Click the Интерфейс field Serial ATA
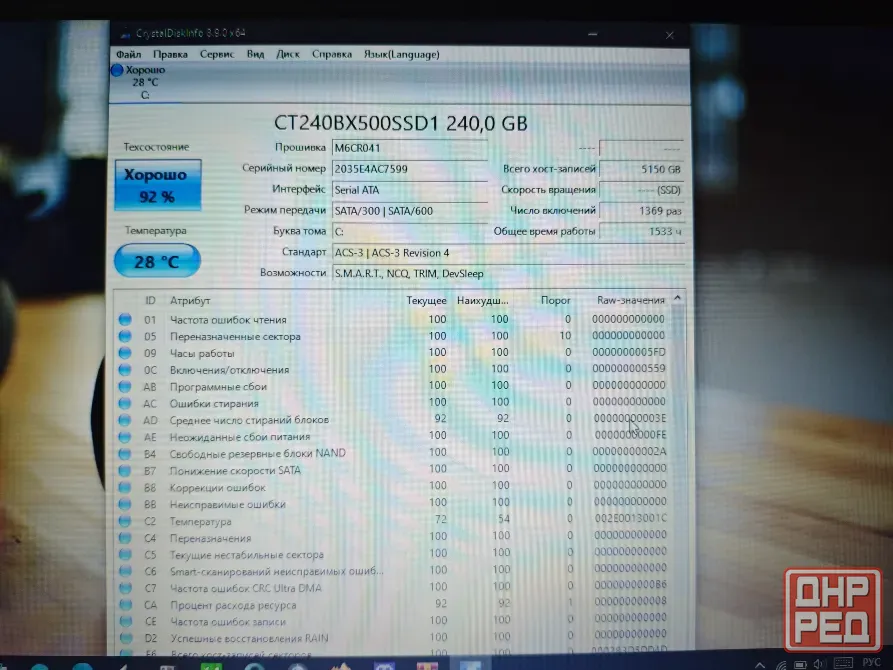The image size is (893, 670). coord(409,190)
